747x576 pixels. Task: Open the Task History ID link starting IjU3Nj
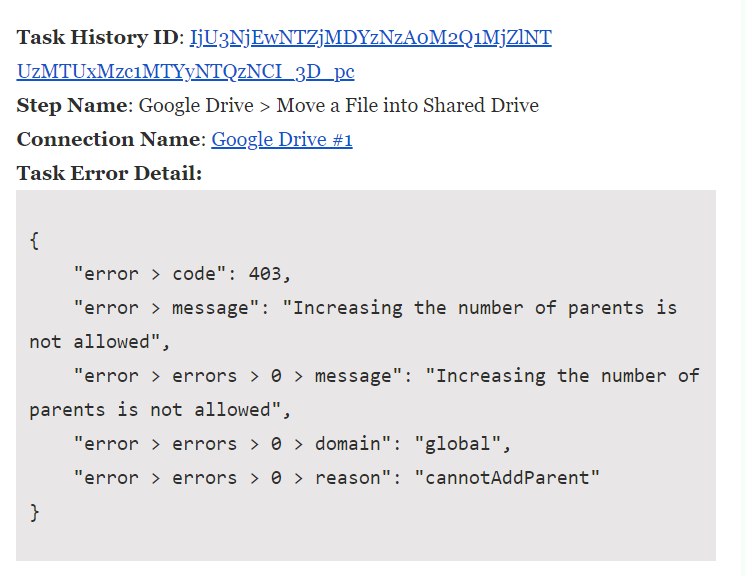tap(371, 38)
